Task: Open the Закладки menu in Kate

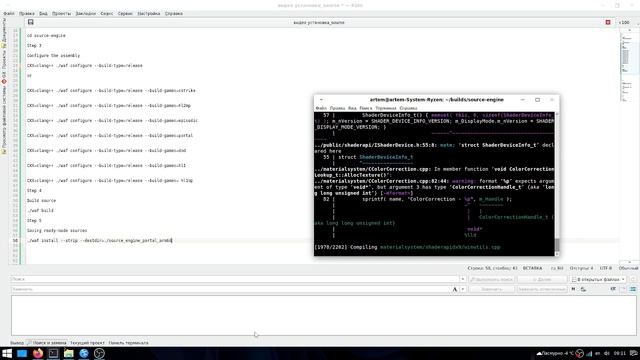Action: (x=86, y=13)
